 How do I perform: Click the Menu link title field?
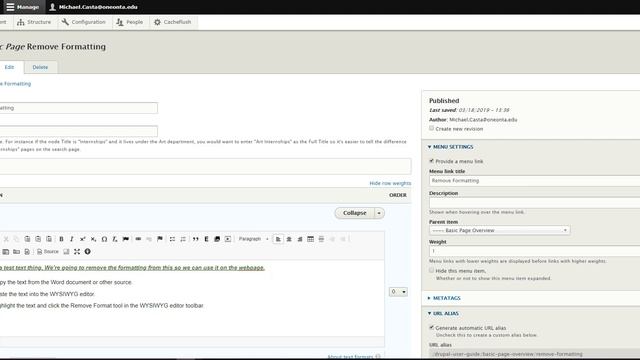[535, 181]
